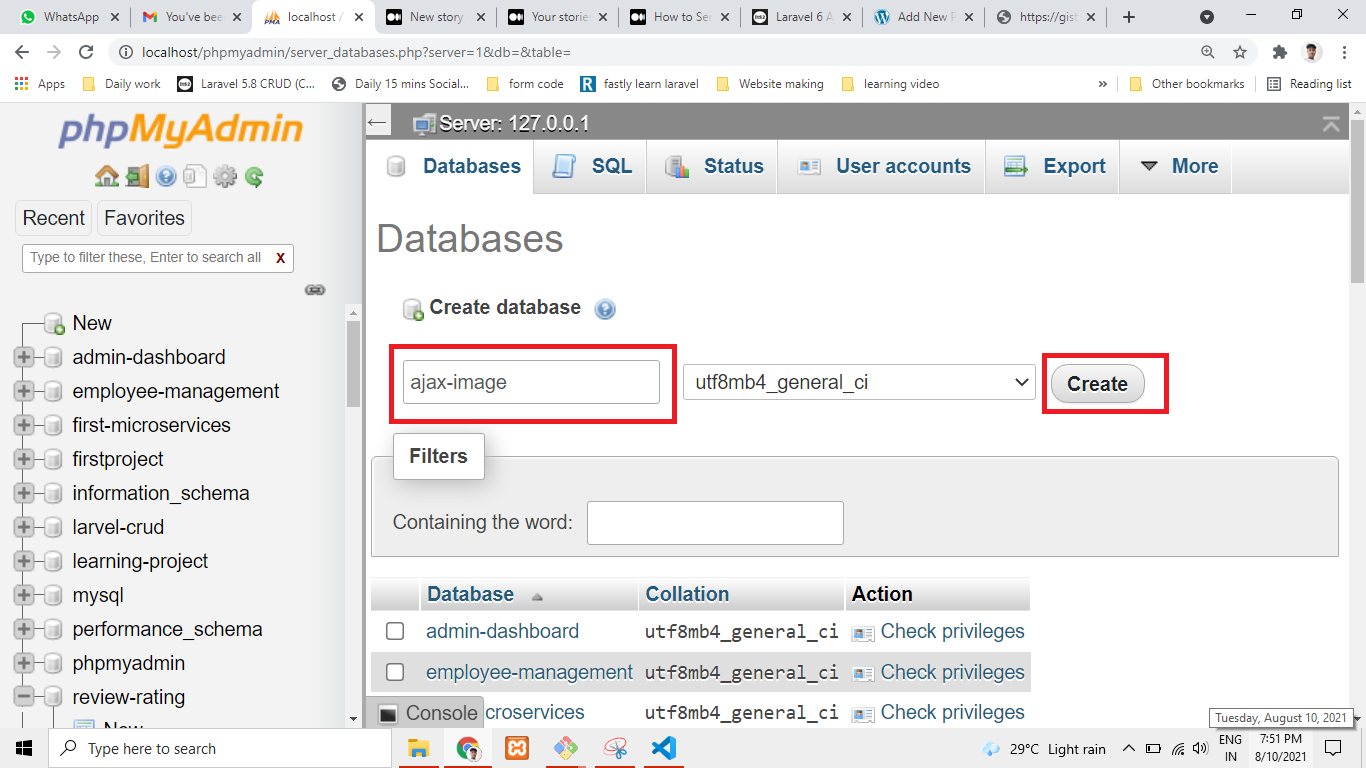Click Containing the word filter field
The width and height of the screenshot is (1366, 768).
(715, 523)
